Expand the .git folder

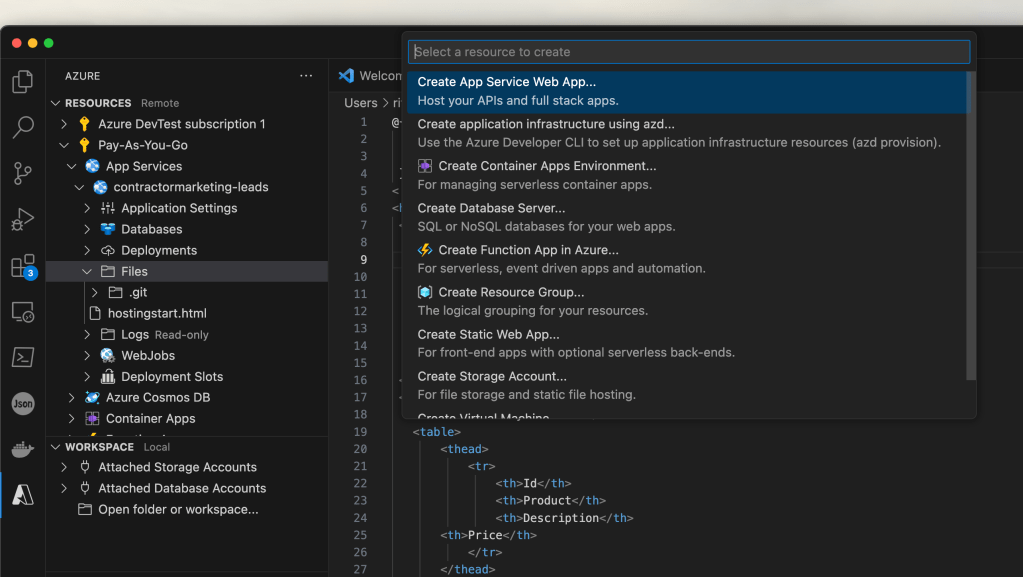point(95,292)
